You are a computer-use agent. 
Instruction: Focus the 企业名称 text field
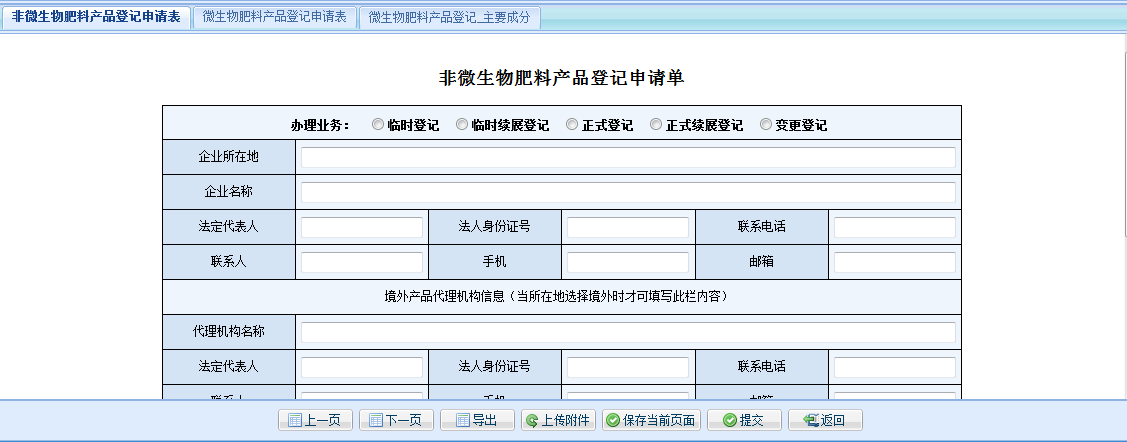pyautogui.click(x=628, y=192)
